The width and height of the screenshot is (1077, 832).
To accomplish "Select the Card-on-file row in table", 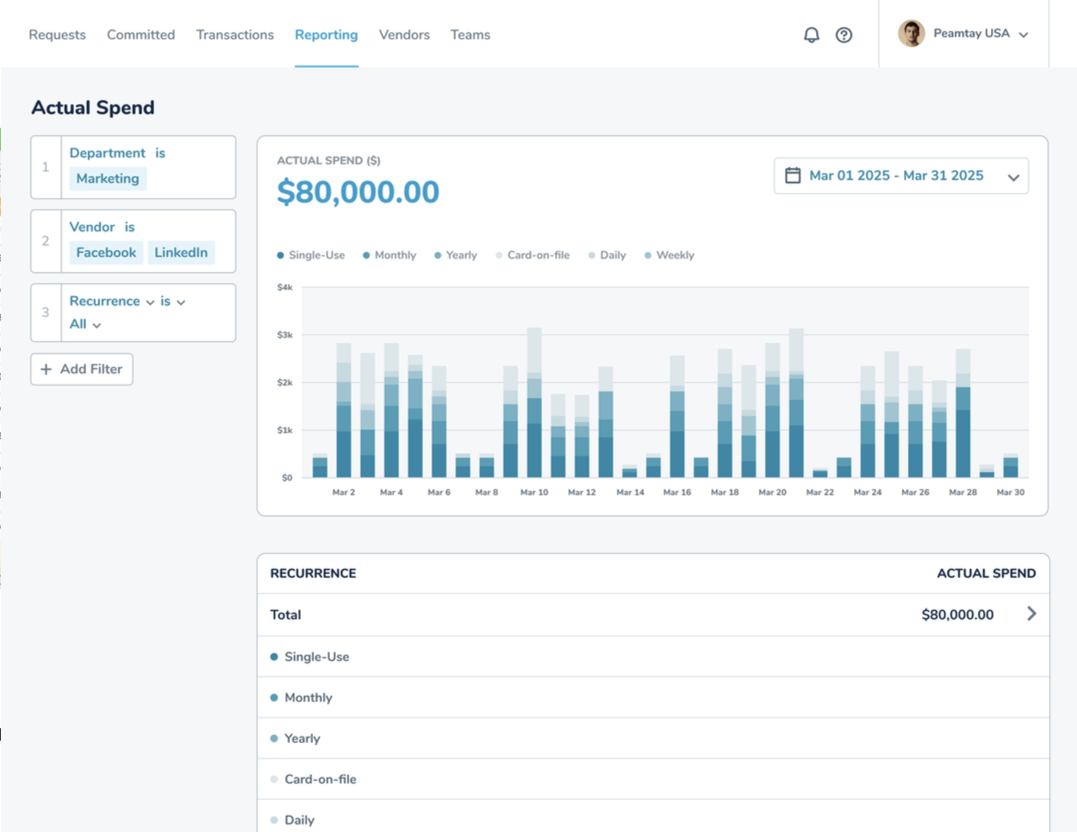I will [x=653, y=779].
